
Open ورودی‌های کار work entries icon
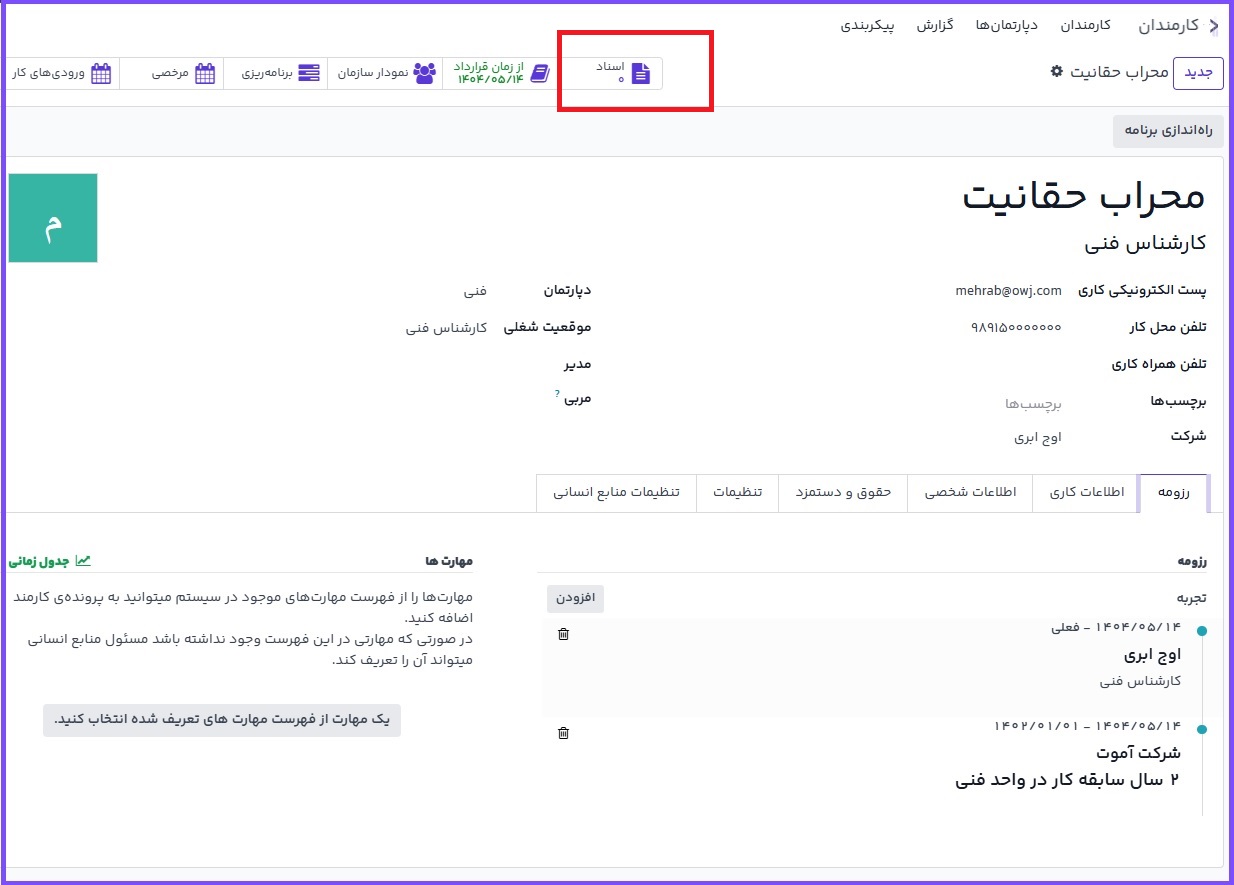(101, 73)
